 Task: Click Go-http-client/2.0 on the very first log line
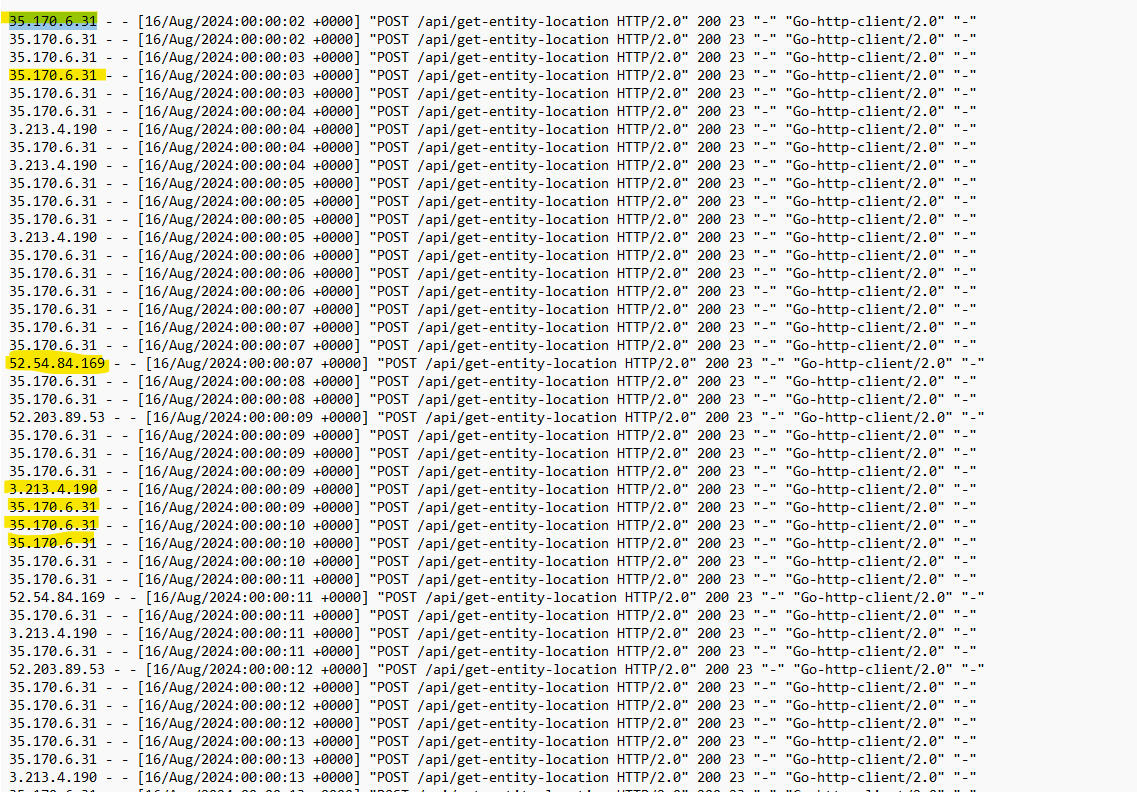[864, 21]
